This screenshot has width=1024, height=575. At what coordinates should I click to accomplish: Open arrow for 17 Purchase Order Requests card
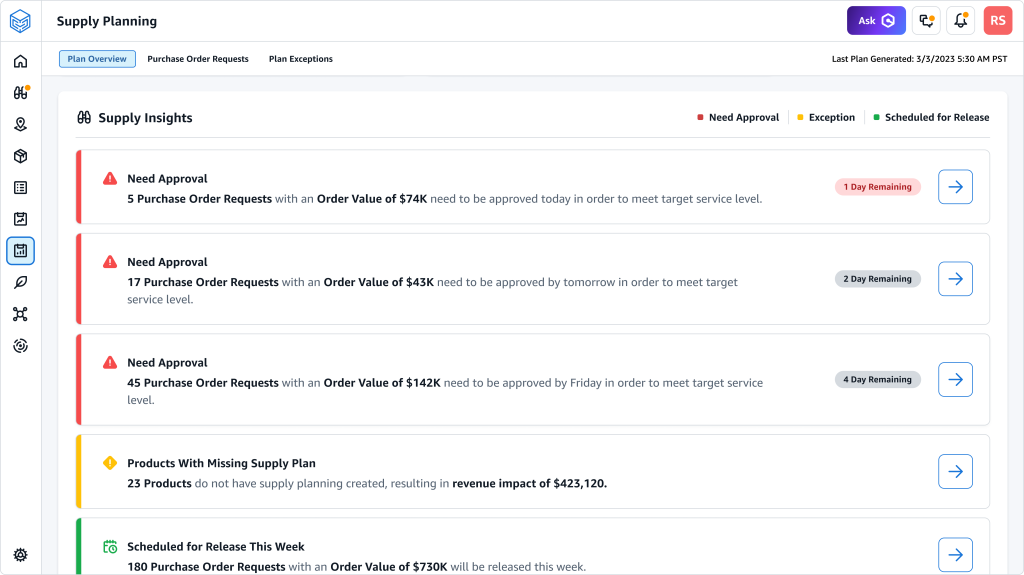point(955,279)
